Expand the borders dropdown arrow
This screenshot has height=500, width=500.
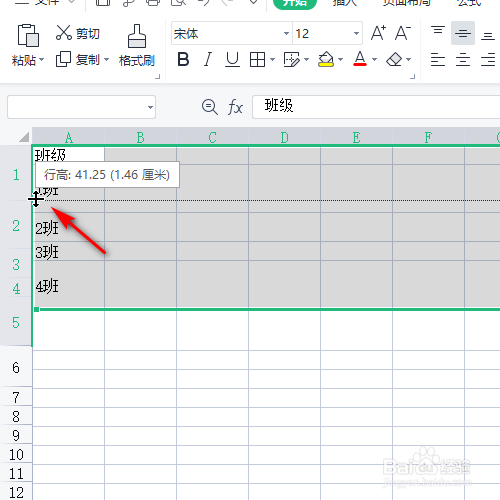[x=272, y=60]
